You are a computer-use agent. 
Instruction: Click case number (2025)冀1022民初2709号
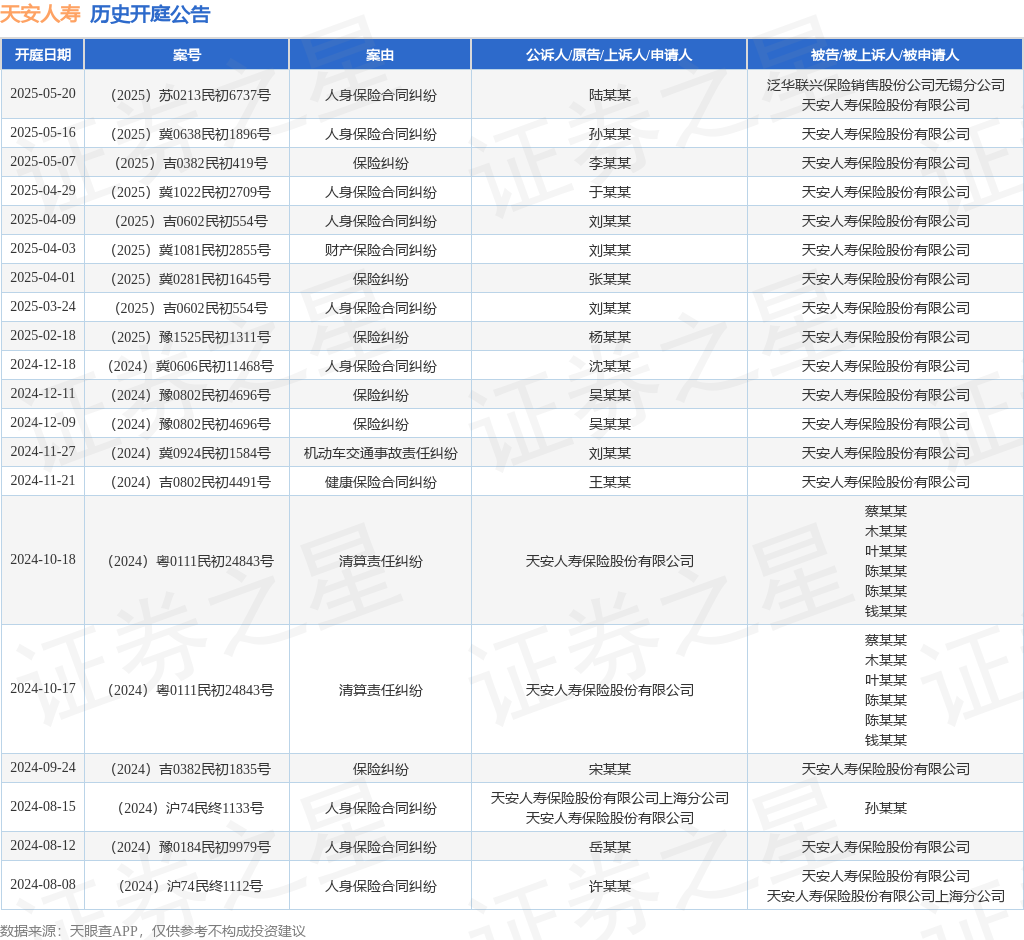pos(187,192)
